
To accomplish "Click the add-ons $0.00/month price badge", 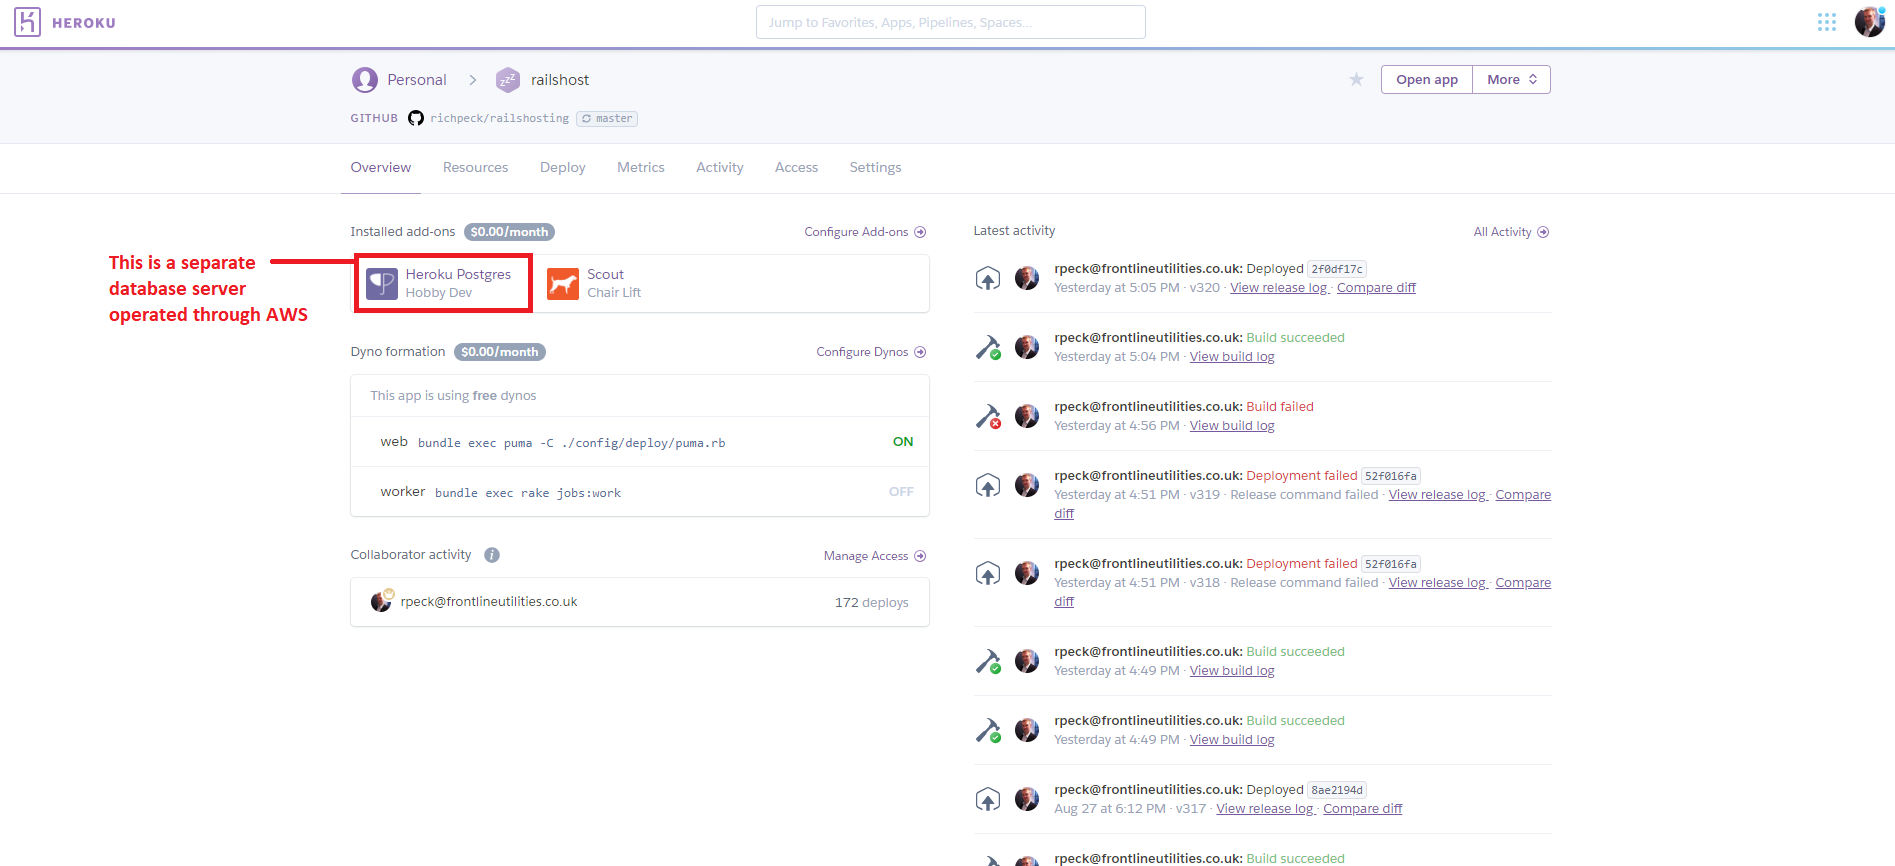I will pyautogui.click(x=509, y=232).
